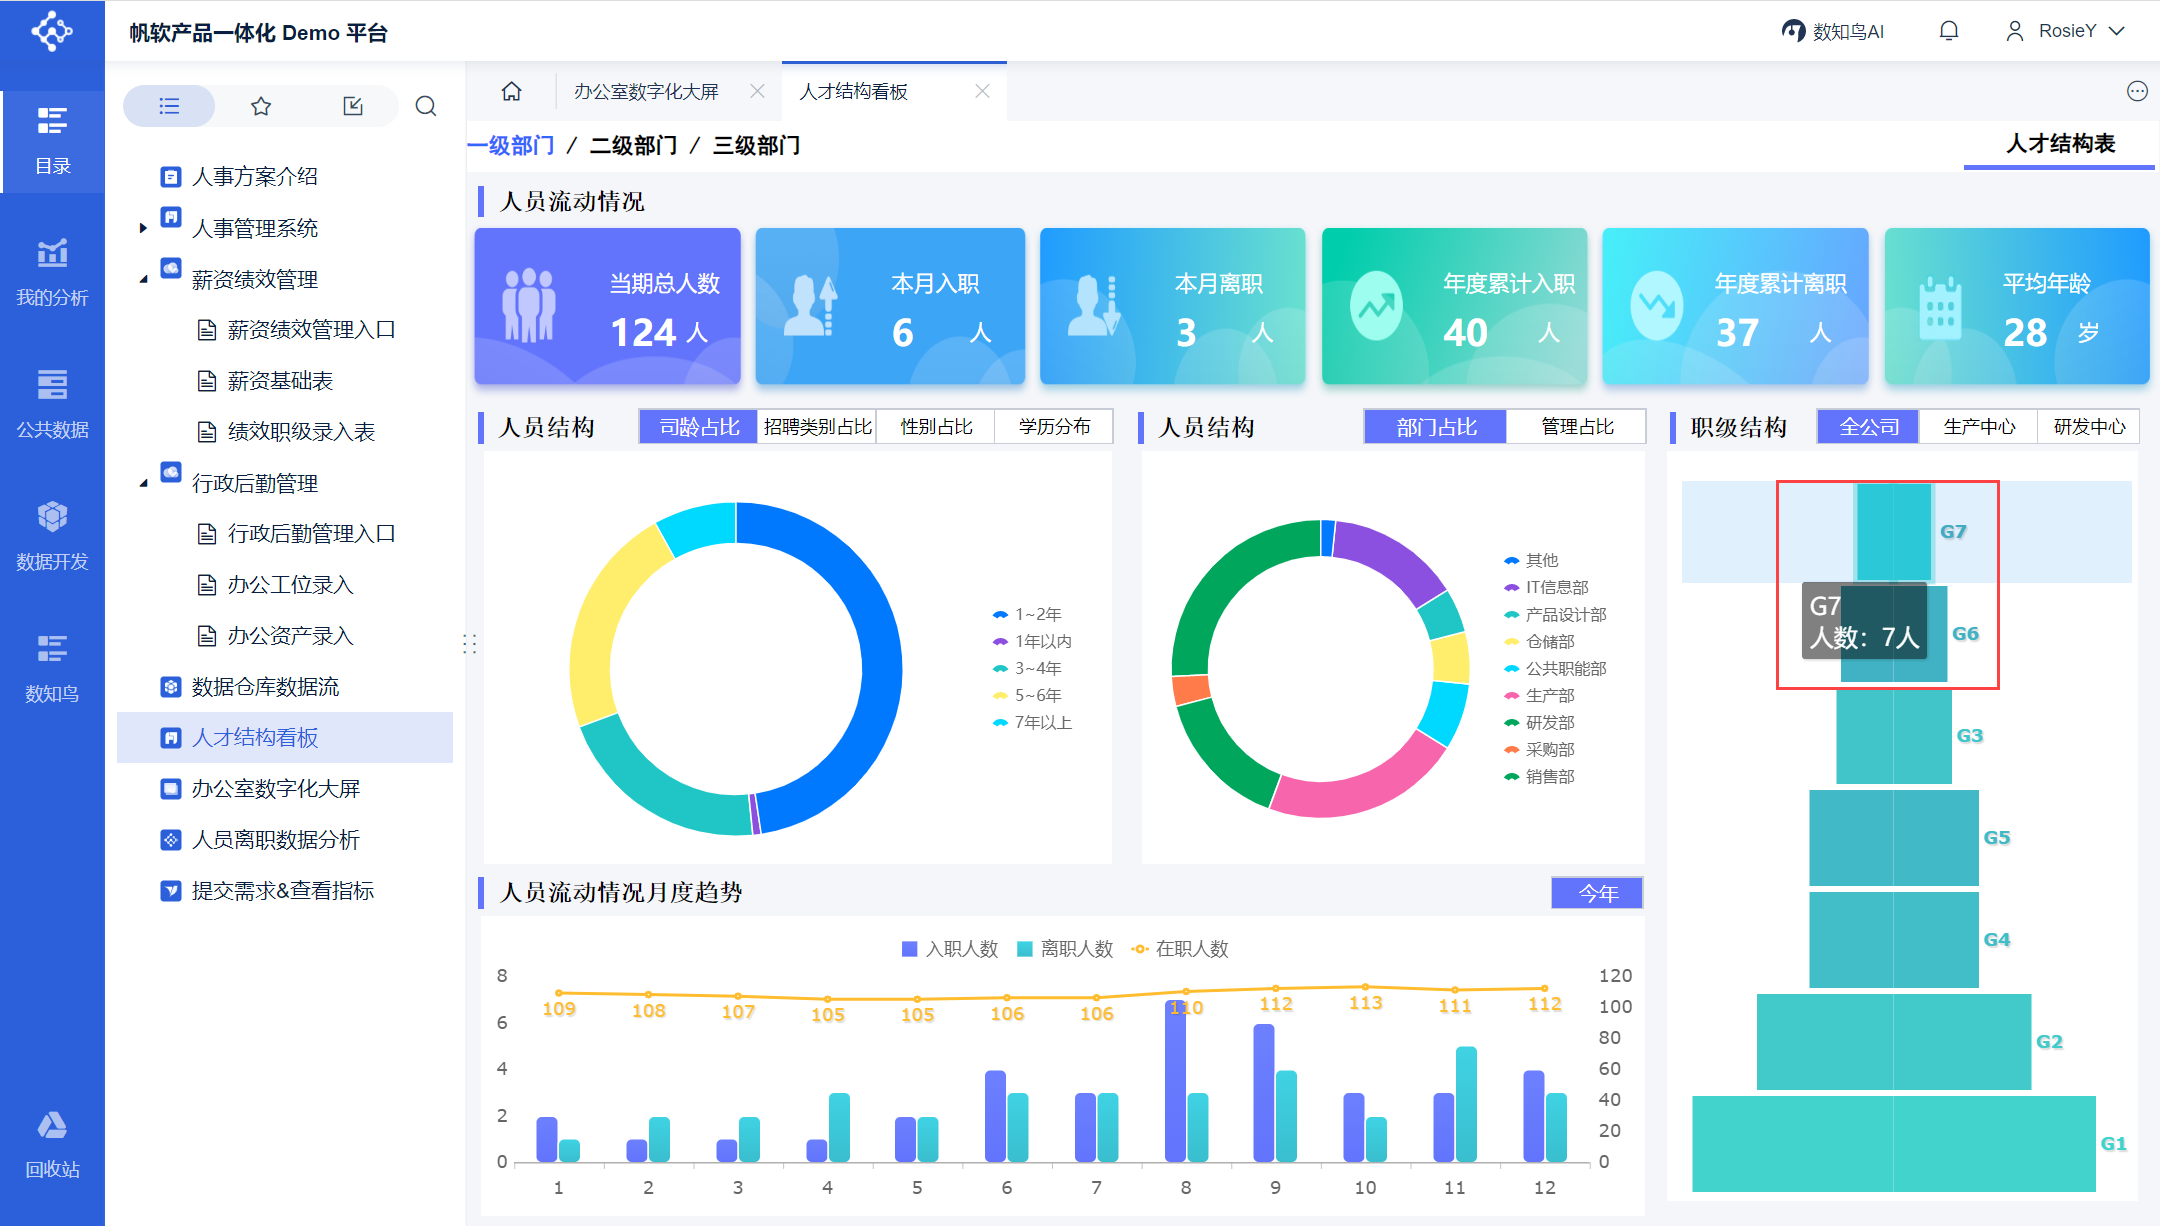2160x1226 pixels.
Task: Collapse the 薪资绩效管理 folder
Action: tap(143, 279)
